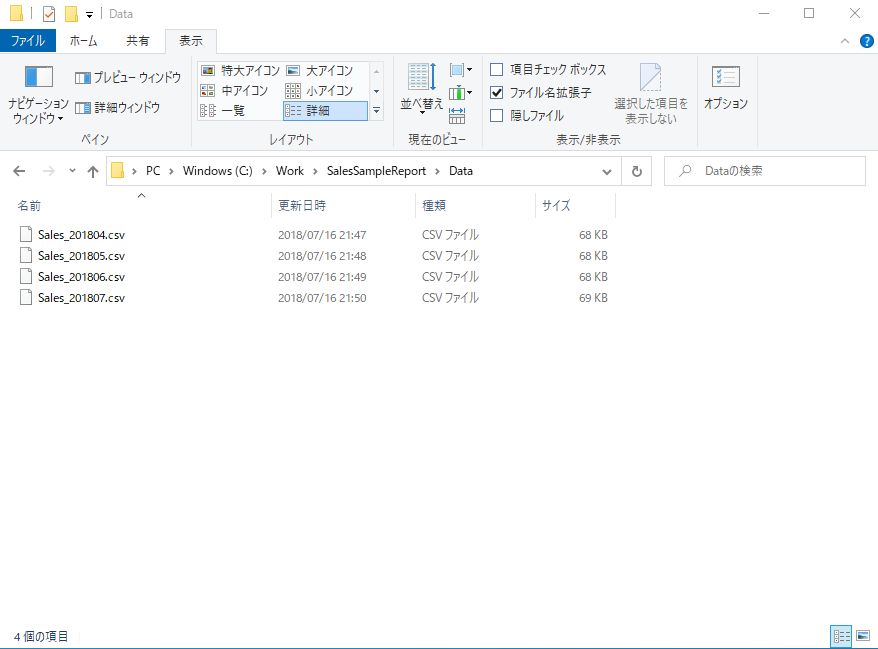Screen dimensions: 878x649
Task: Switch to details view in status bar
Action: 841,637
